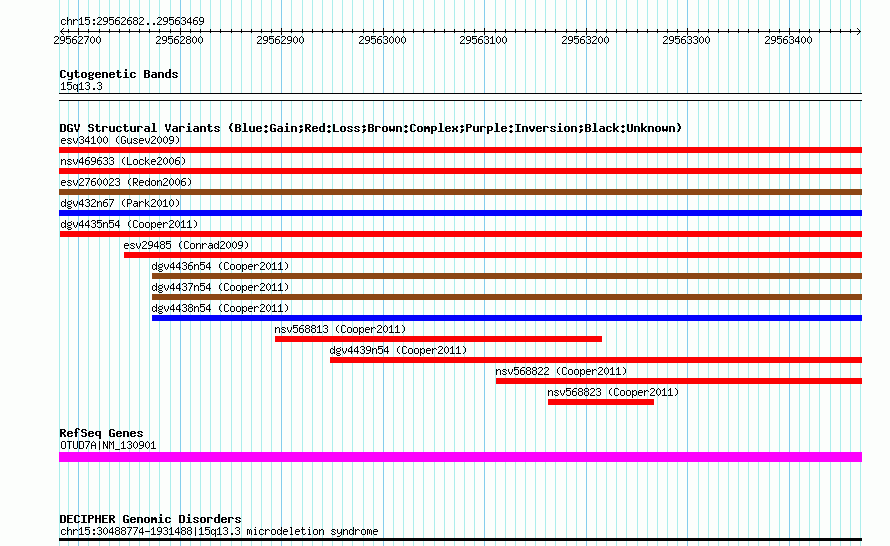This screenshot has height=546, width=890.
Task: Open the 15q13.3 microdeletion syndrome entry
Action: (x=219, y=532)
